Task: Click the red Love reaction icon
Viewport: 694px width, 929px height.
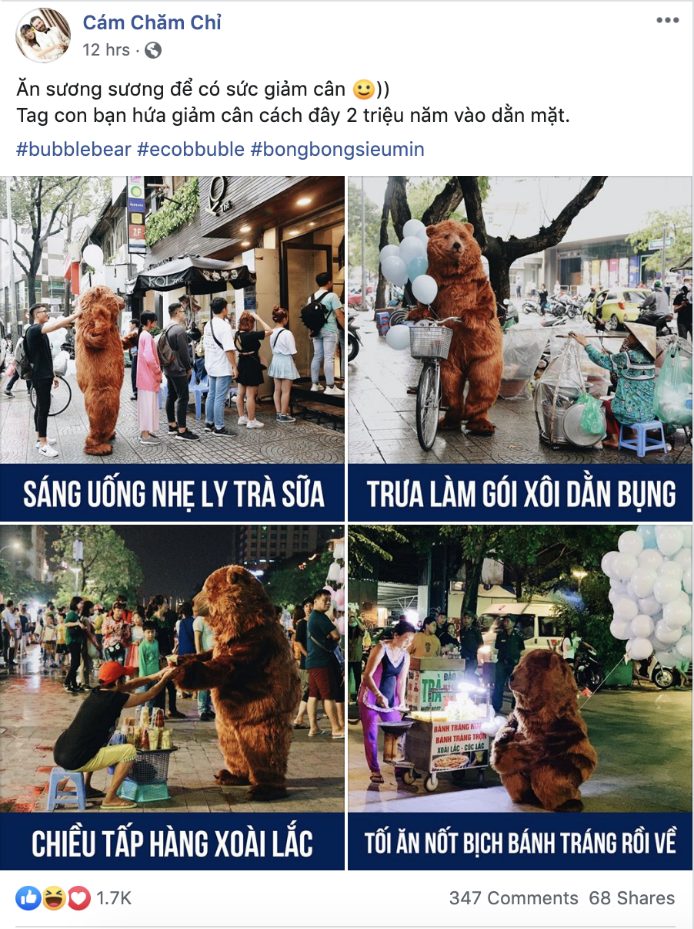Action: tap(79, 898)
